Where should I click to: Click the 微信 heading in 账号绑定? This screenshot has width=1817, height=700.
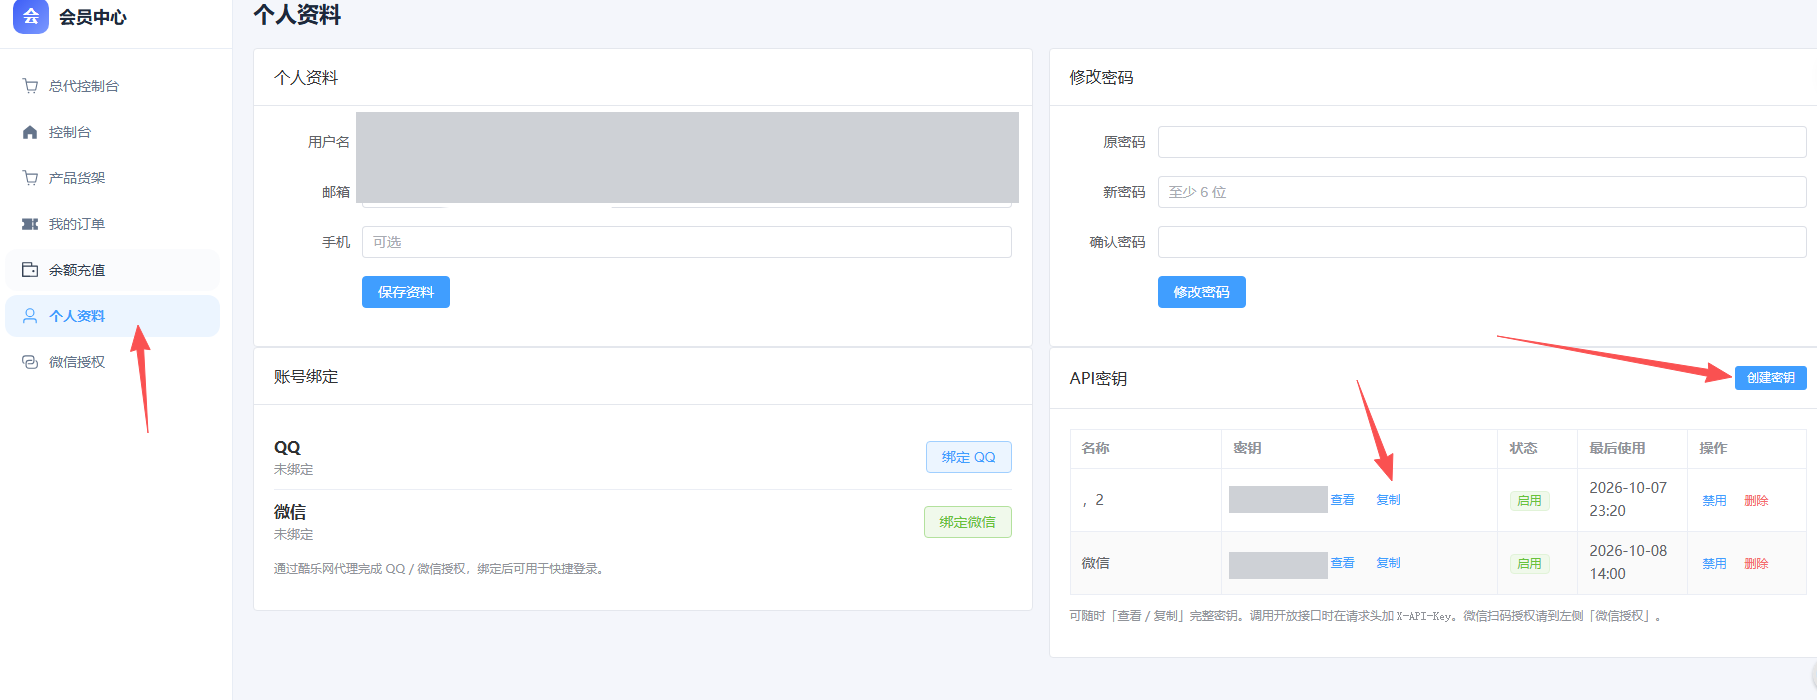pyautogui.click(x=290, y=512)
